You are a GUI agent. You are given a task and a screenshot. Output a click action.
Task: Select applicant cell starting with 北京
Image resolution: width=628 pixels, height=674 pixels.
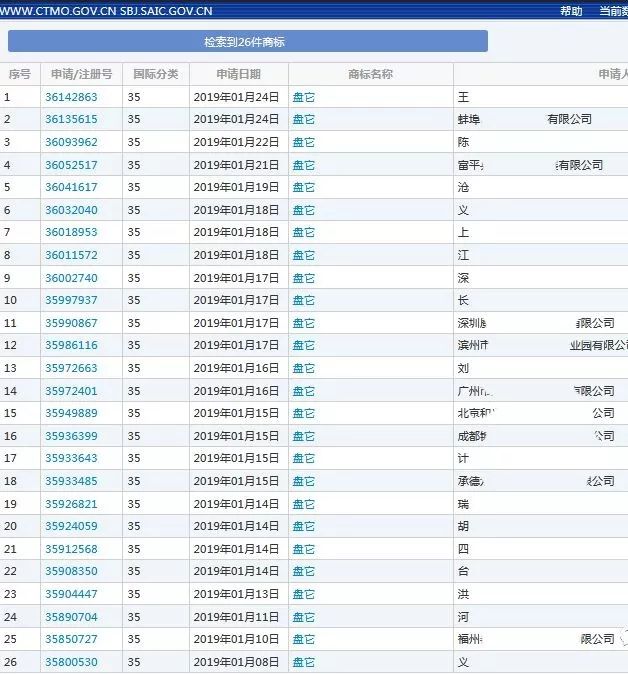tap(541, 413)
